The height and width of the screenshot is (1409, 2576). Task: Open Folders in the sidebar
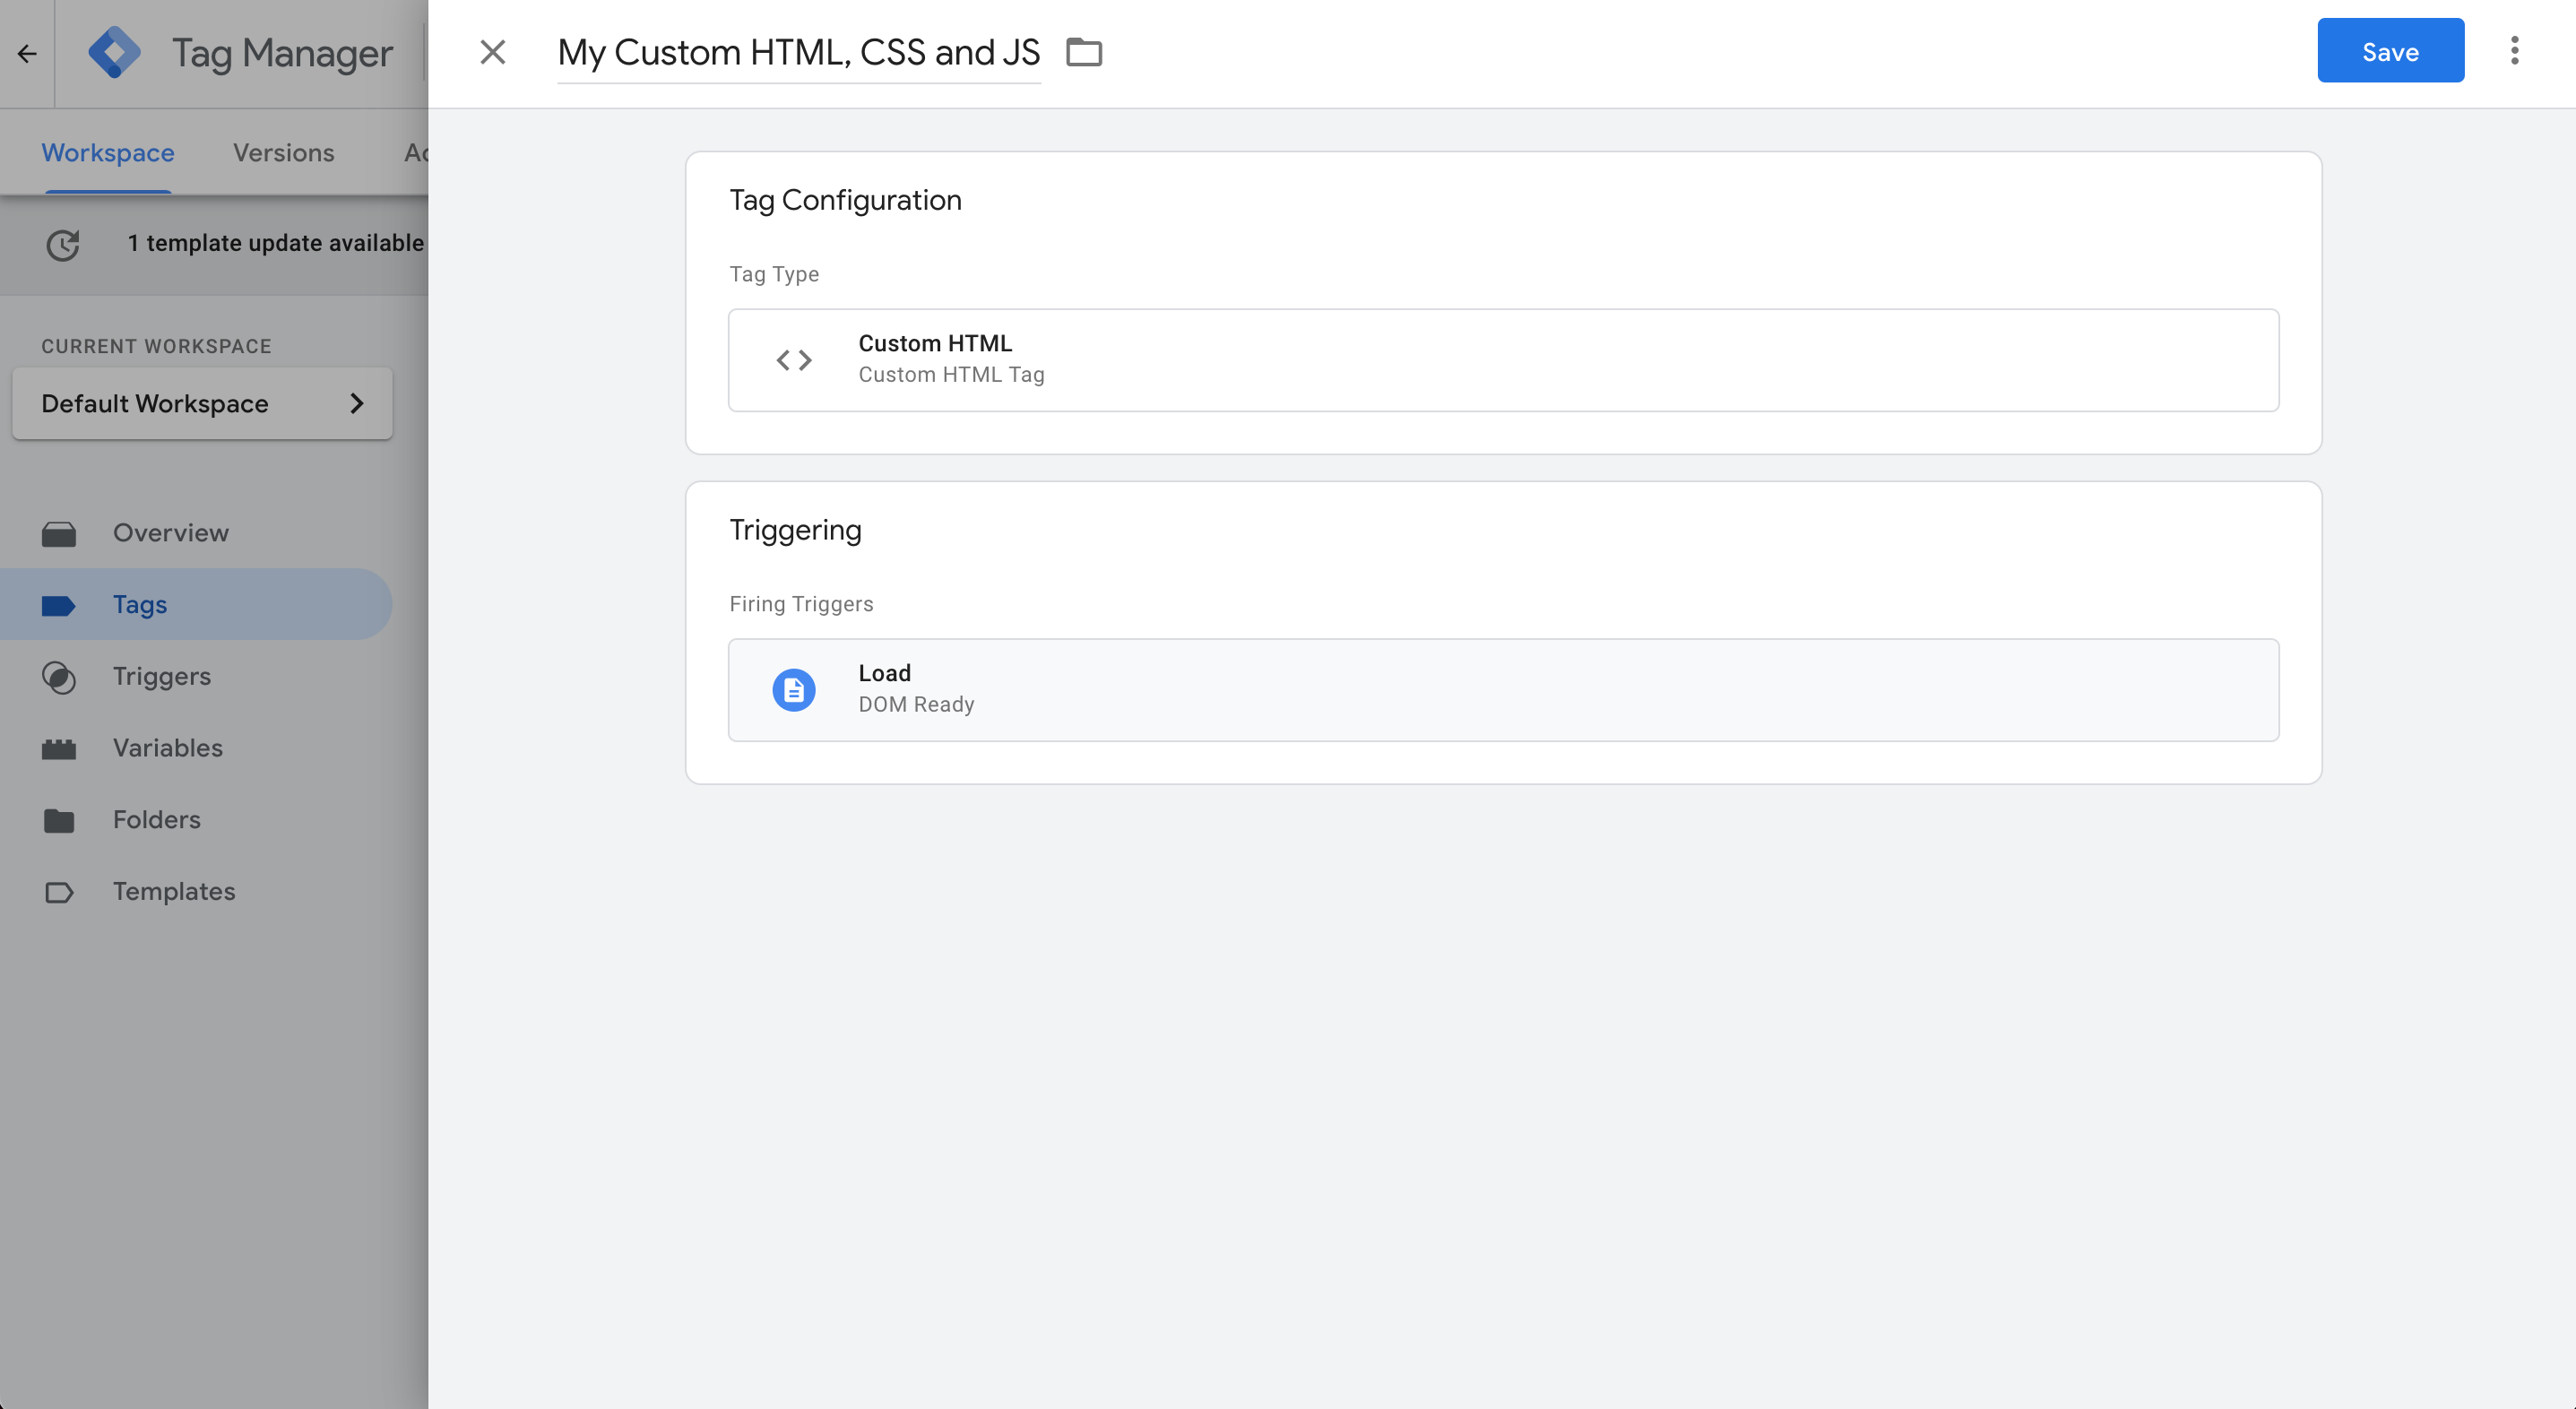click(156, 820)
